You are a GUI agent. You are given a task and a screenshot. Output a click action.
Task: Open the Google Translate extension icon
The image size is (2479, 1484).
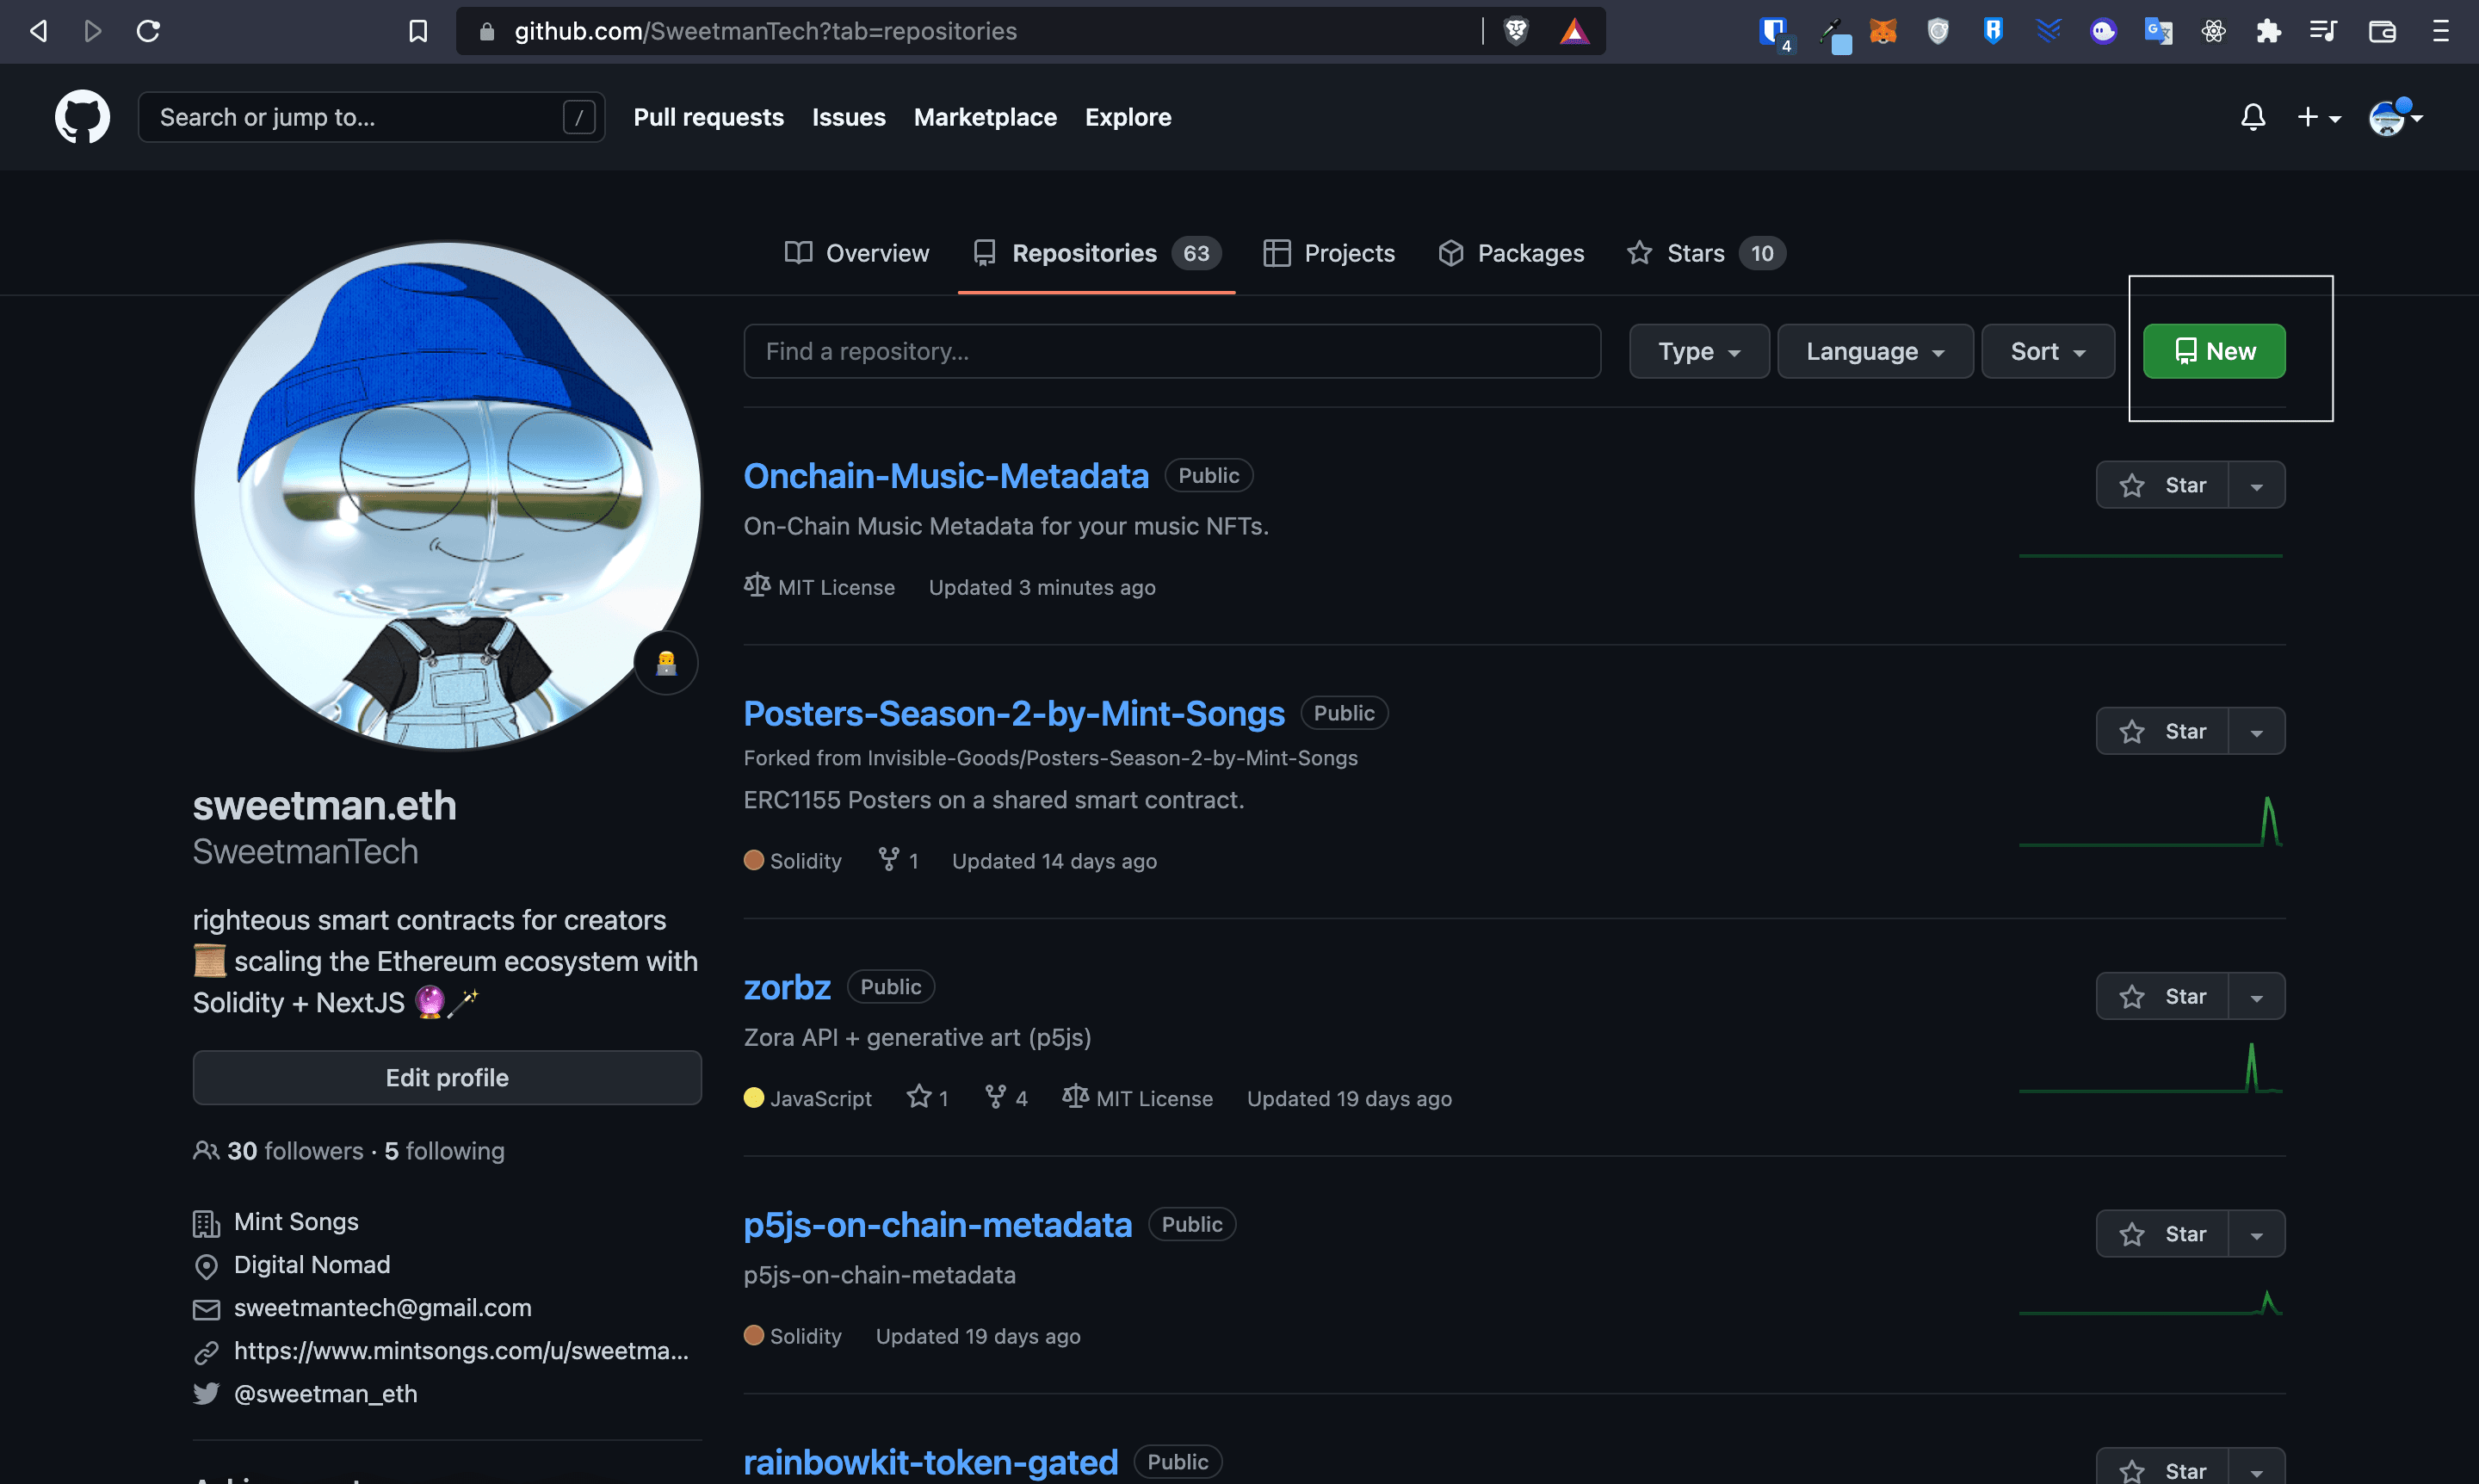[x=2158, y=31]
